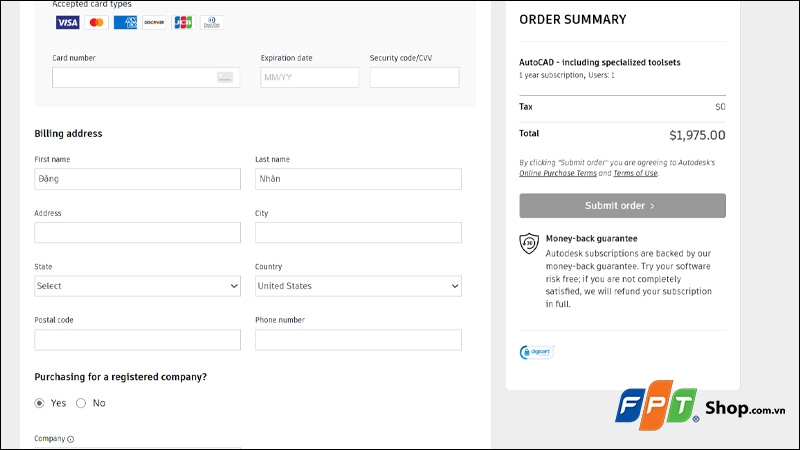The width and height of the screenshot is (800, 450).
Task: Click the Mastercard logo icon
Action: [96, 22]
